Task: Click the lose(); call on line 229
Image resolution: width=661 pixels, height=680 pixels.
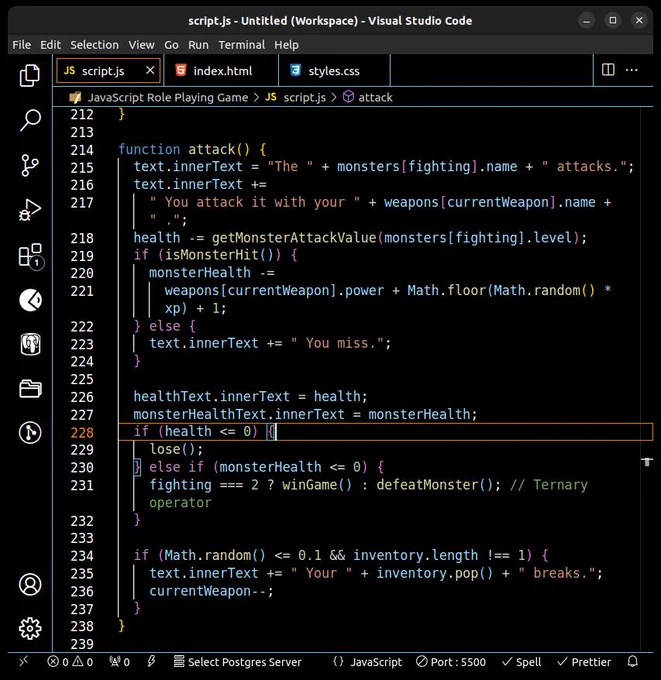Action: (x=176, y=449)
